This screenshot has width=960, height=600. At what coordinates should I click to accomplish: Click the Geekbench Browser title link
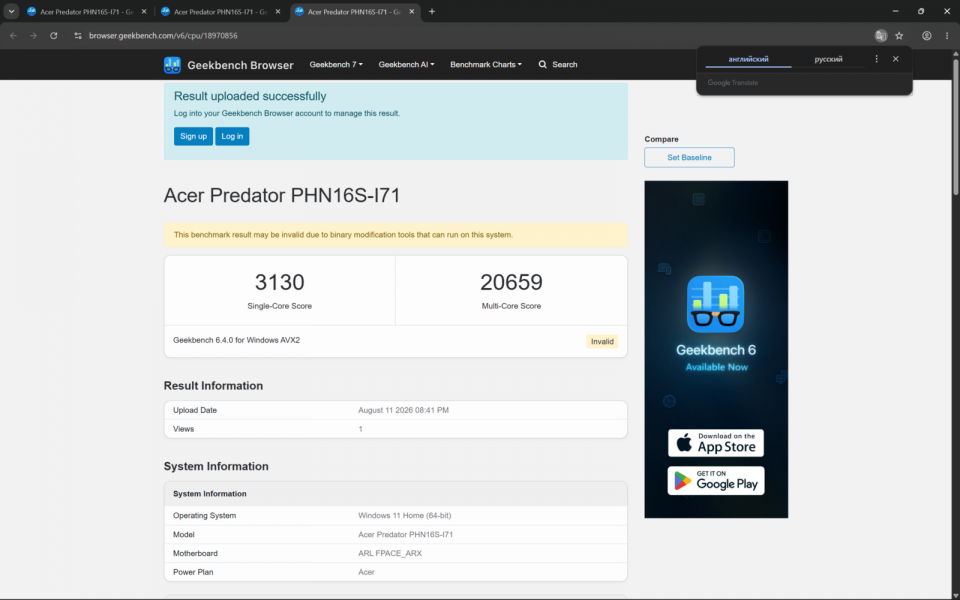coord(240,65)
